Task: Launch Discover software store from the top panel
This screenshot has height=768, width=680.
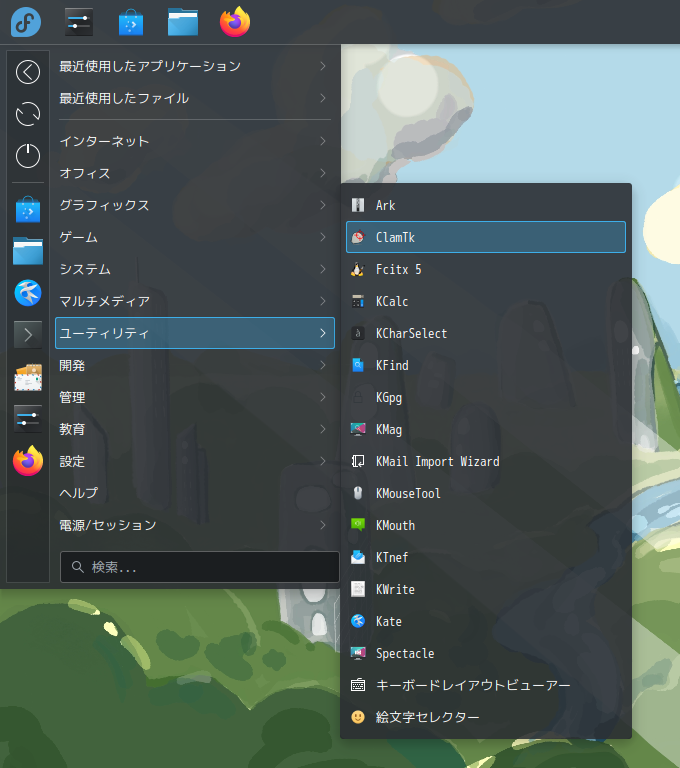Action: [x=131, y=23]
